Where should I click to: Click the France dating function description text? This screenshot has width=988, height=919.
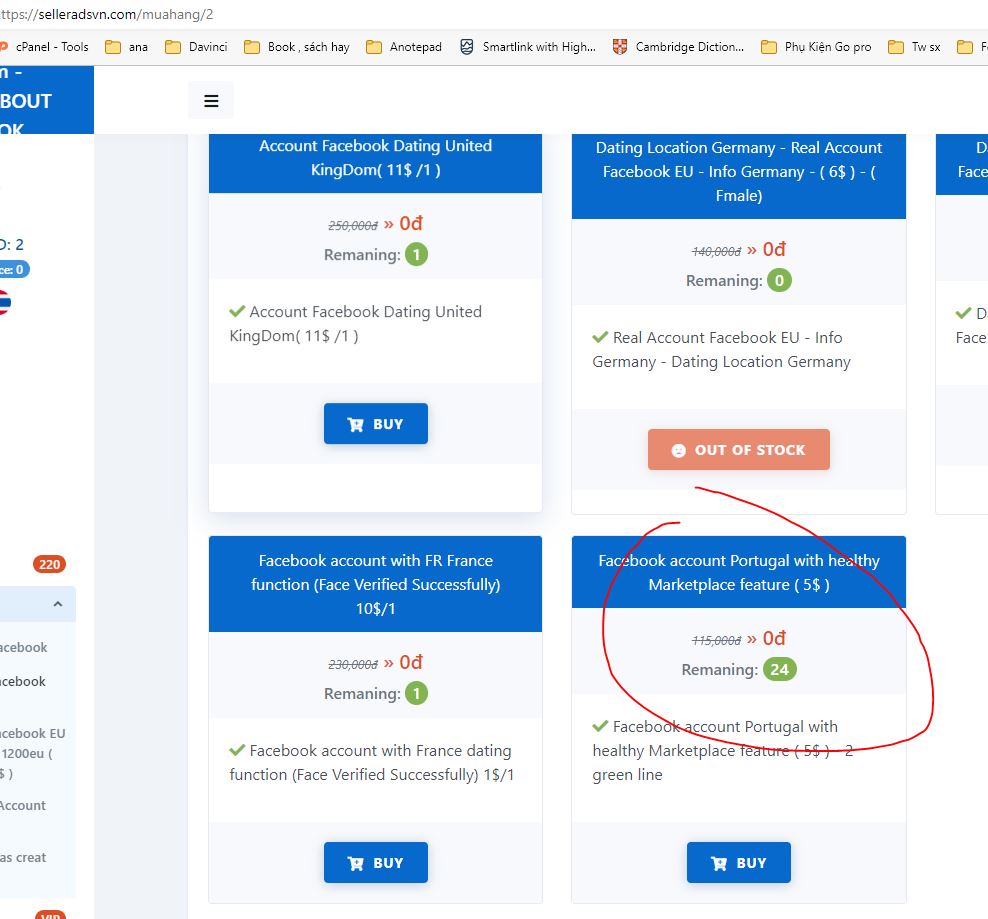click(x=372, y=763)
